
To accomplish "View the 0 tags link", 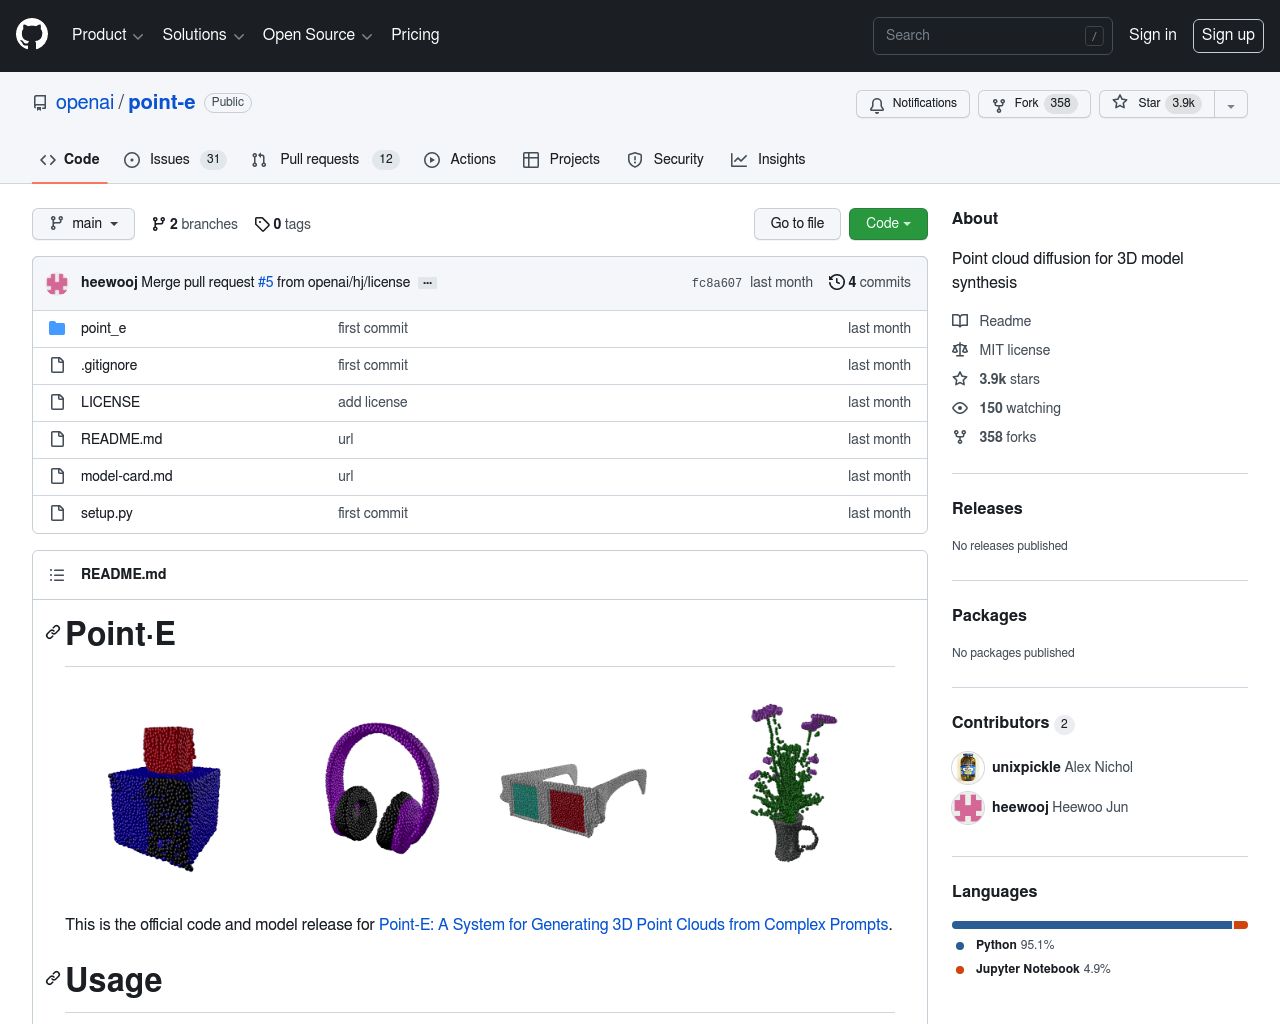I will point(283,224).
